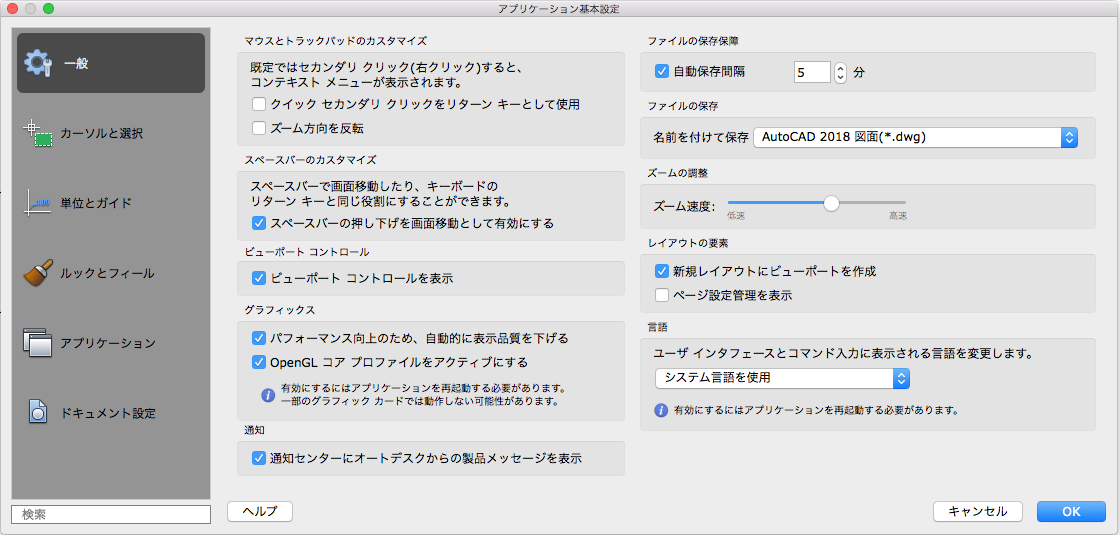Click the 検索 search field
Viewport: 1120px width, 535px height.
tap(111, 514)
